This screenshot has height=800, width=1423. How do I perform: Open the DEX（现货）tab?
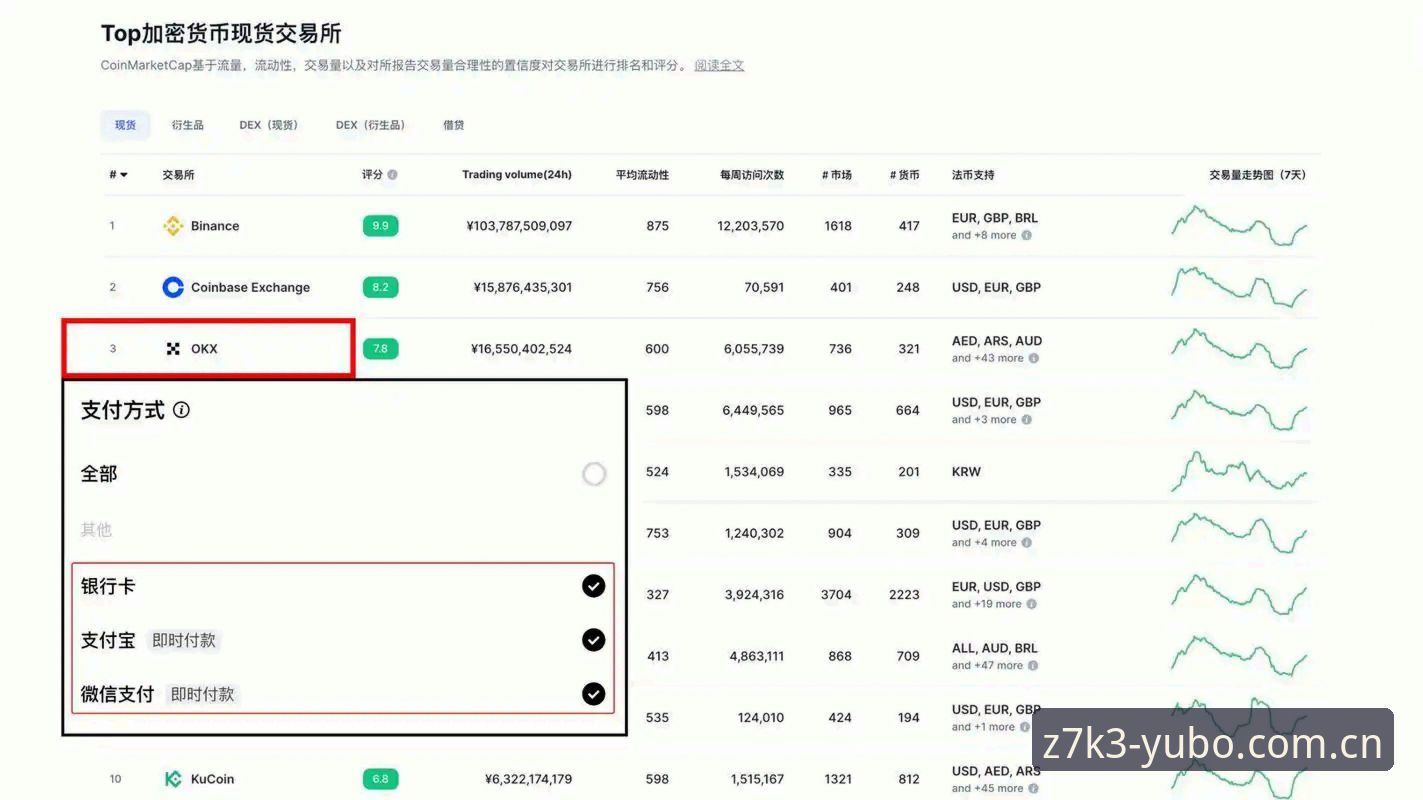(x=269, y=125)
